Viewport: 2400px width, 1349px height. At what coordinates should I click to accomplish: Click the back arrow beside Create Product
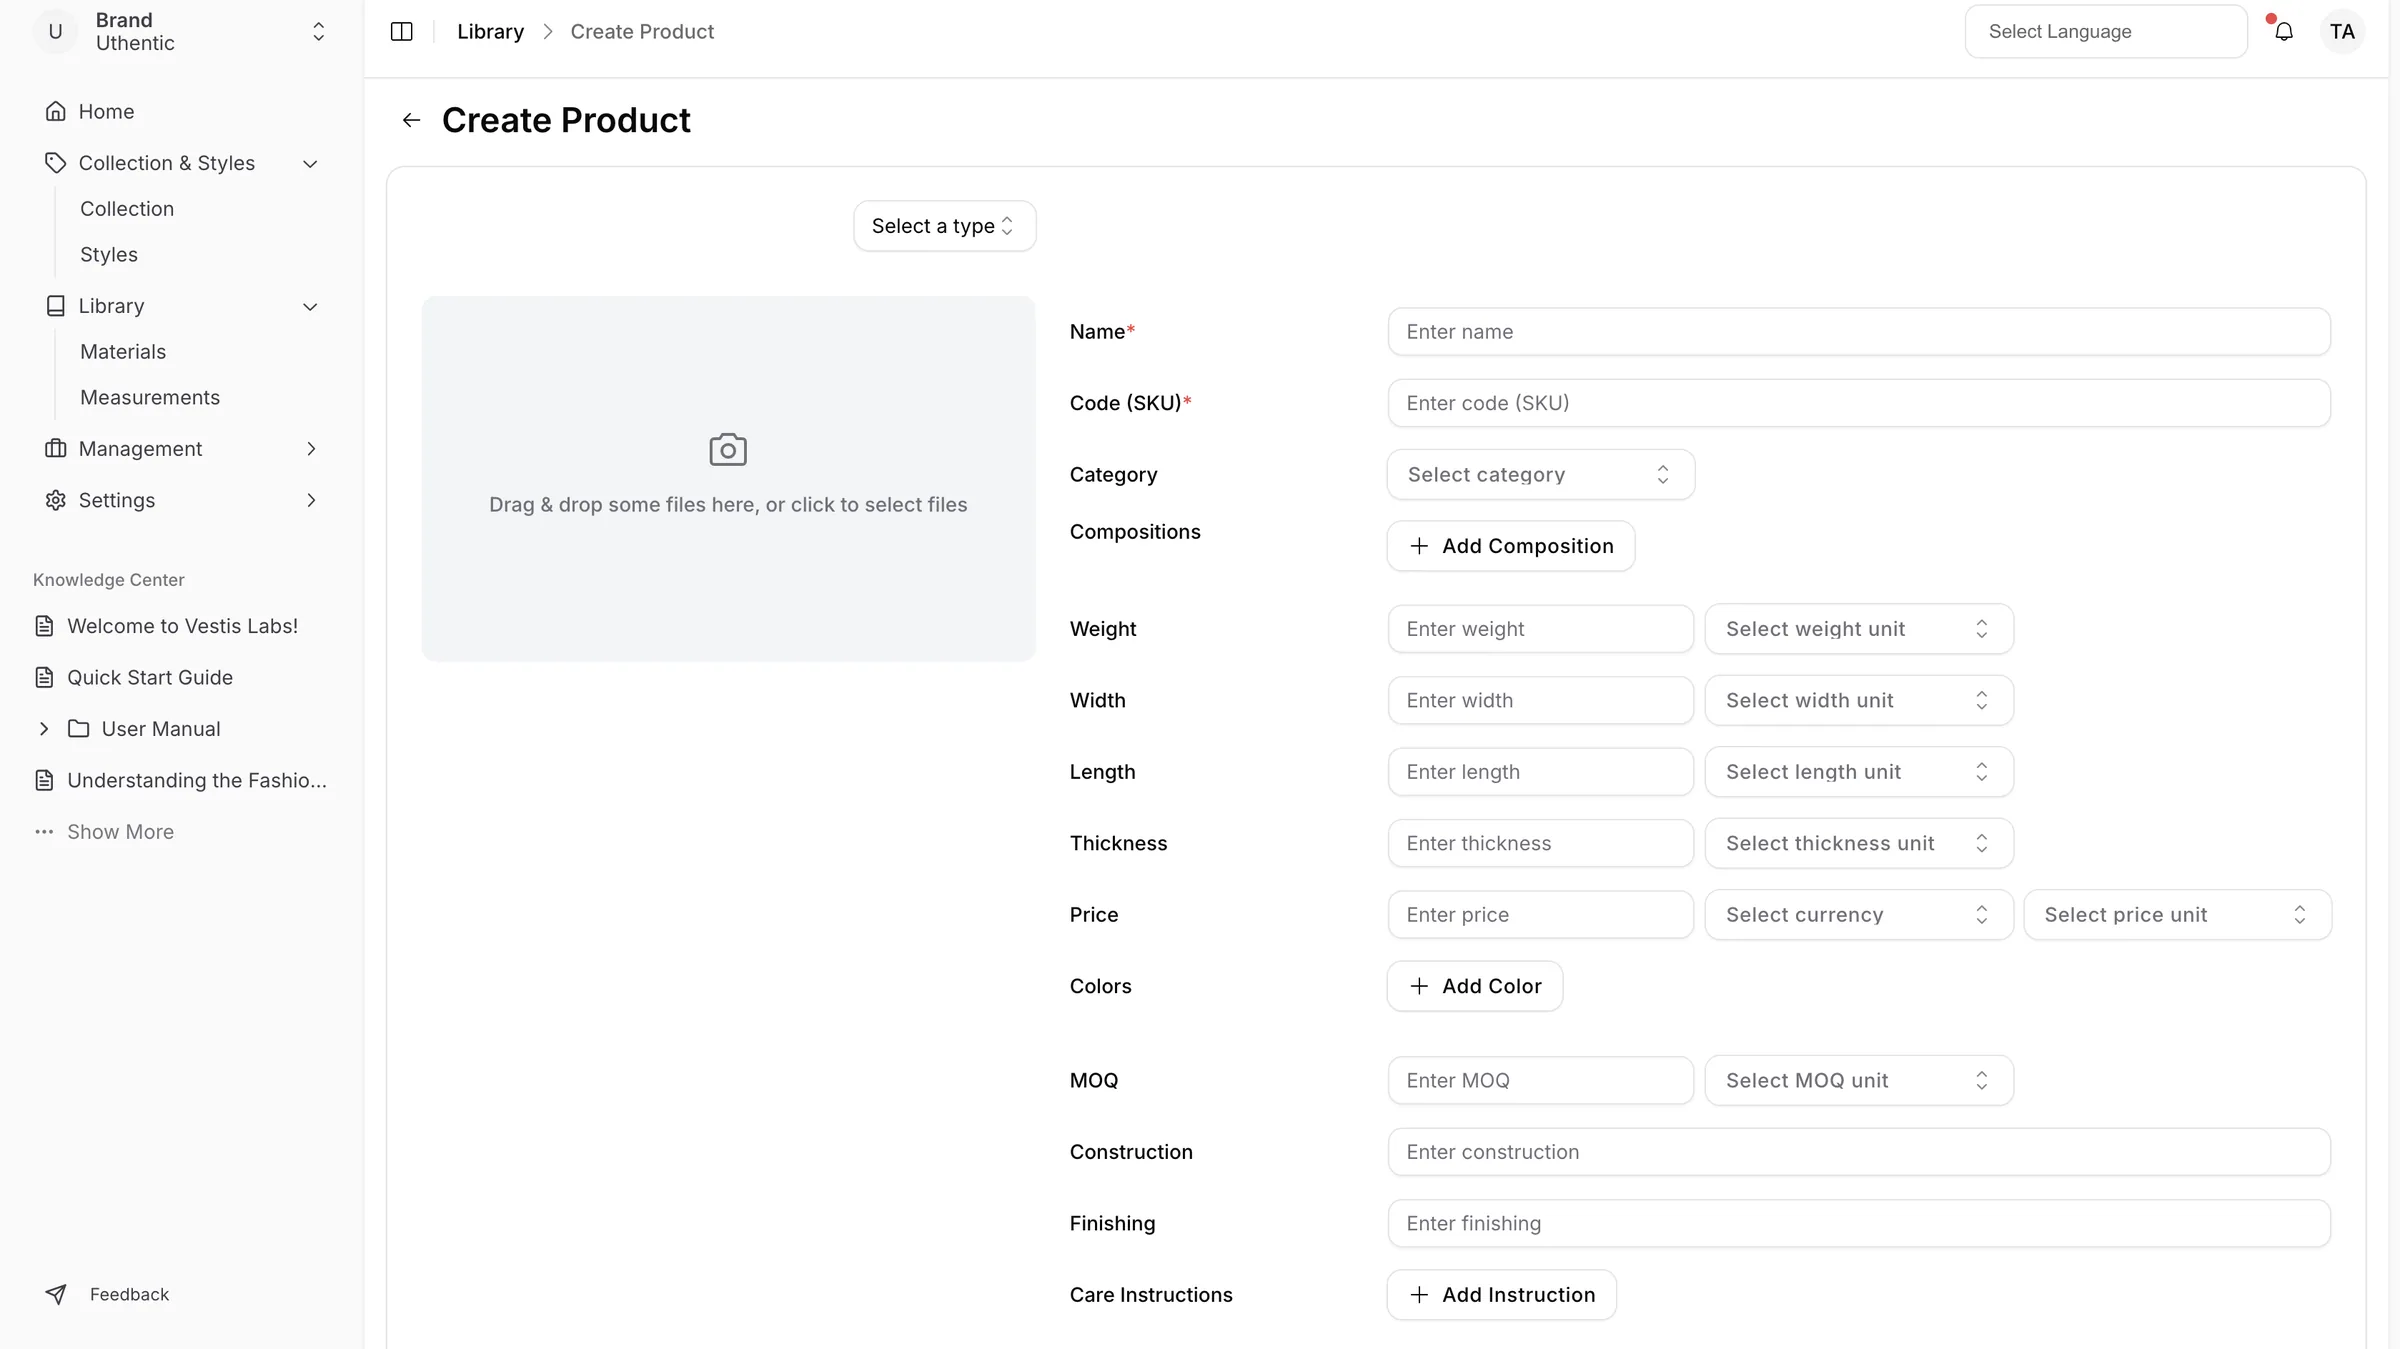tap(411, 120)
